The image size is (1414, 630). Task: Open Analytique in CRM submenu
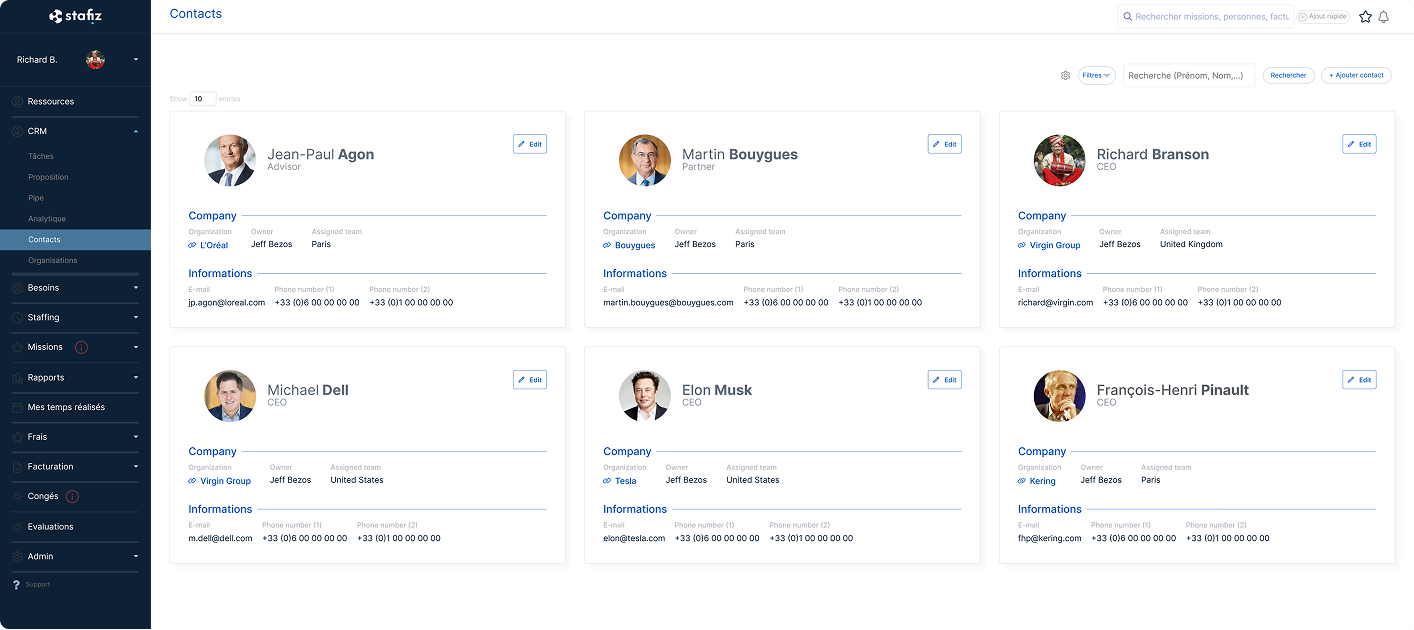click(47, 219)
